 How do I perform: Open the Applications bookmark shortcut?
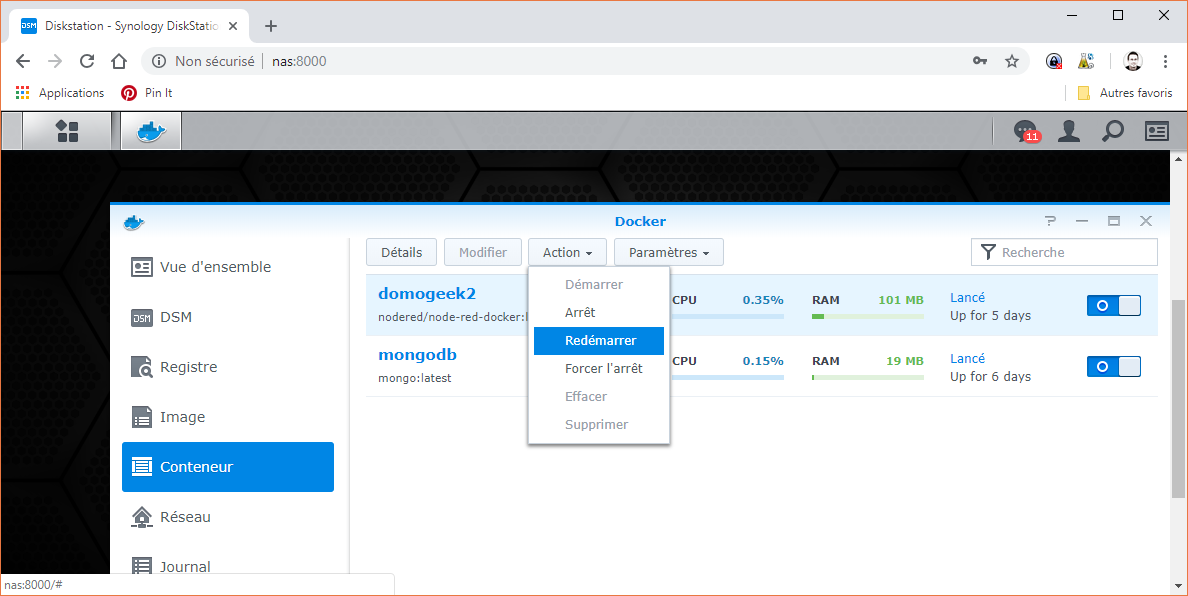[60, 92]
